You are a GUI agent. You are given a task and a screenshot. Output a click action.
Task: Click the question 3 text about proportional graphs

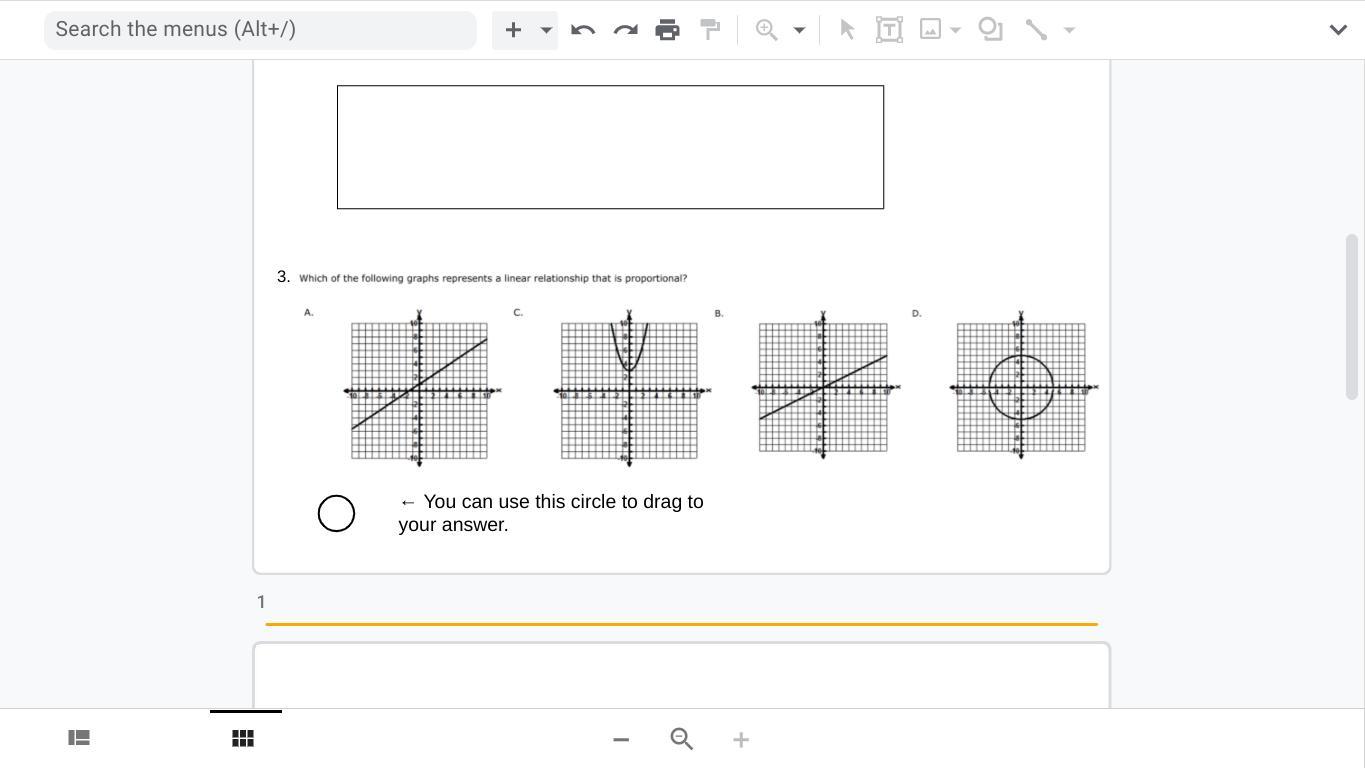(x=493, y=278)
